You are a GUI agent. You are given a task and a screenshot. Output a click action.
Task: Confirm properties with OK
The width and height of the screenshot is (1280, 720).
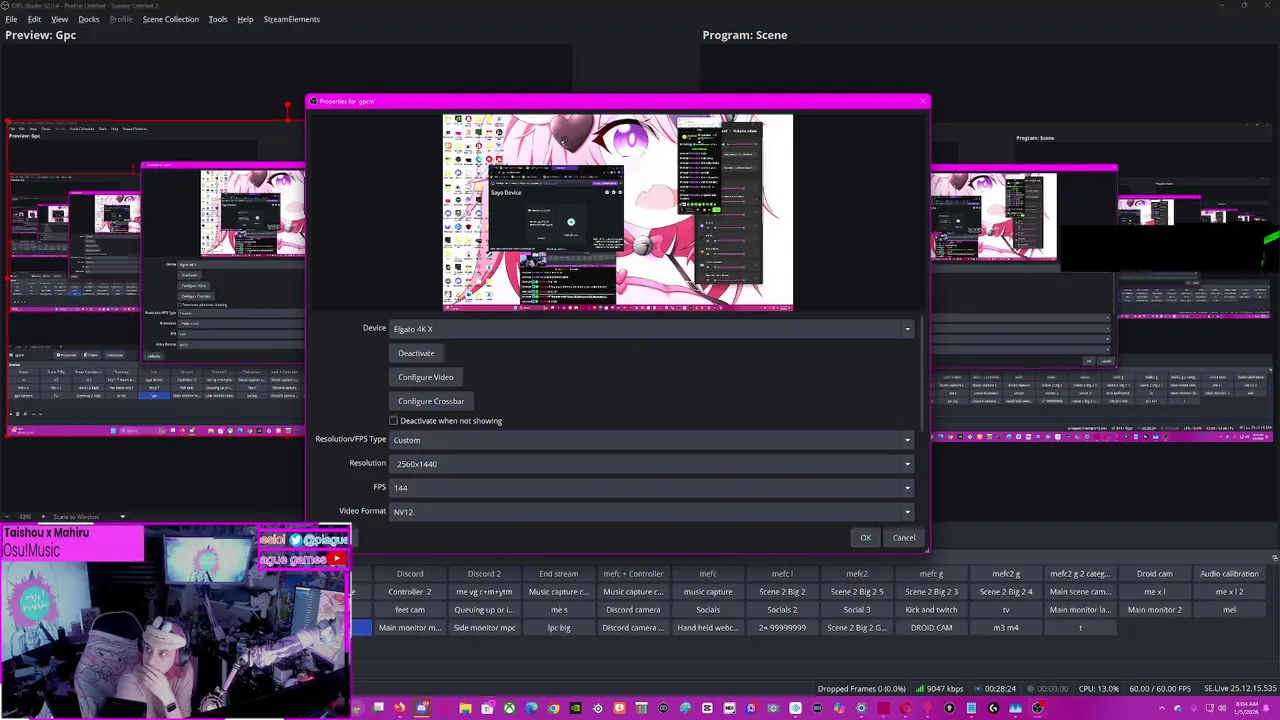click(866, 538)
